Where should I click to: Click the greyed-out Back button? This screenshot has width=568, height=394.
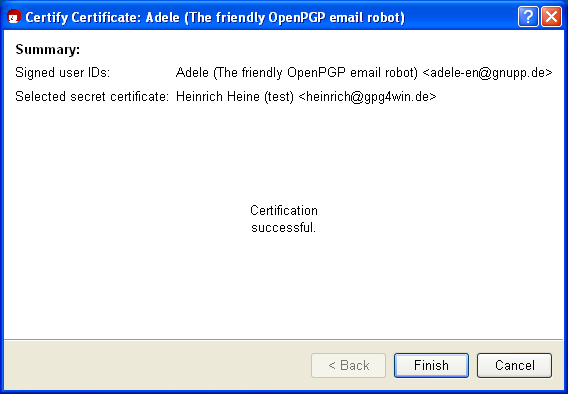[x=348, y=365]
